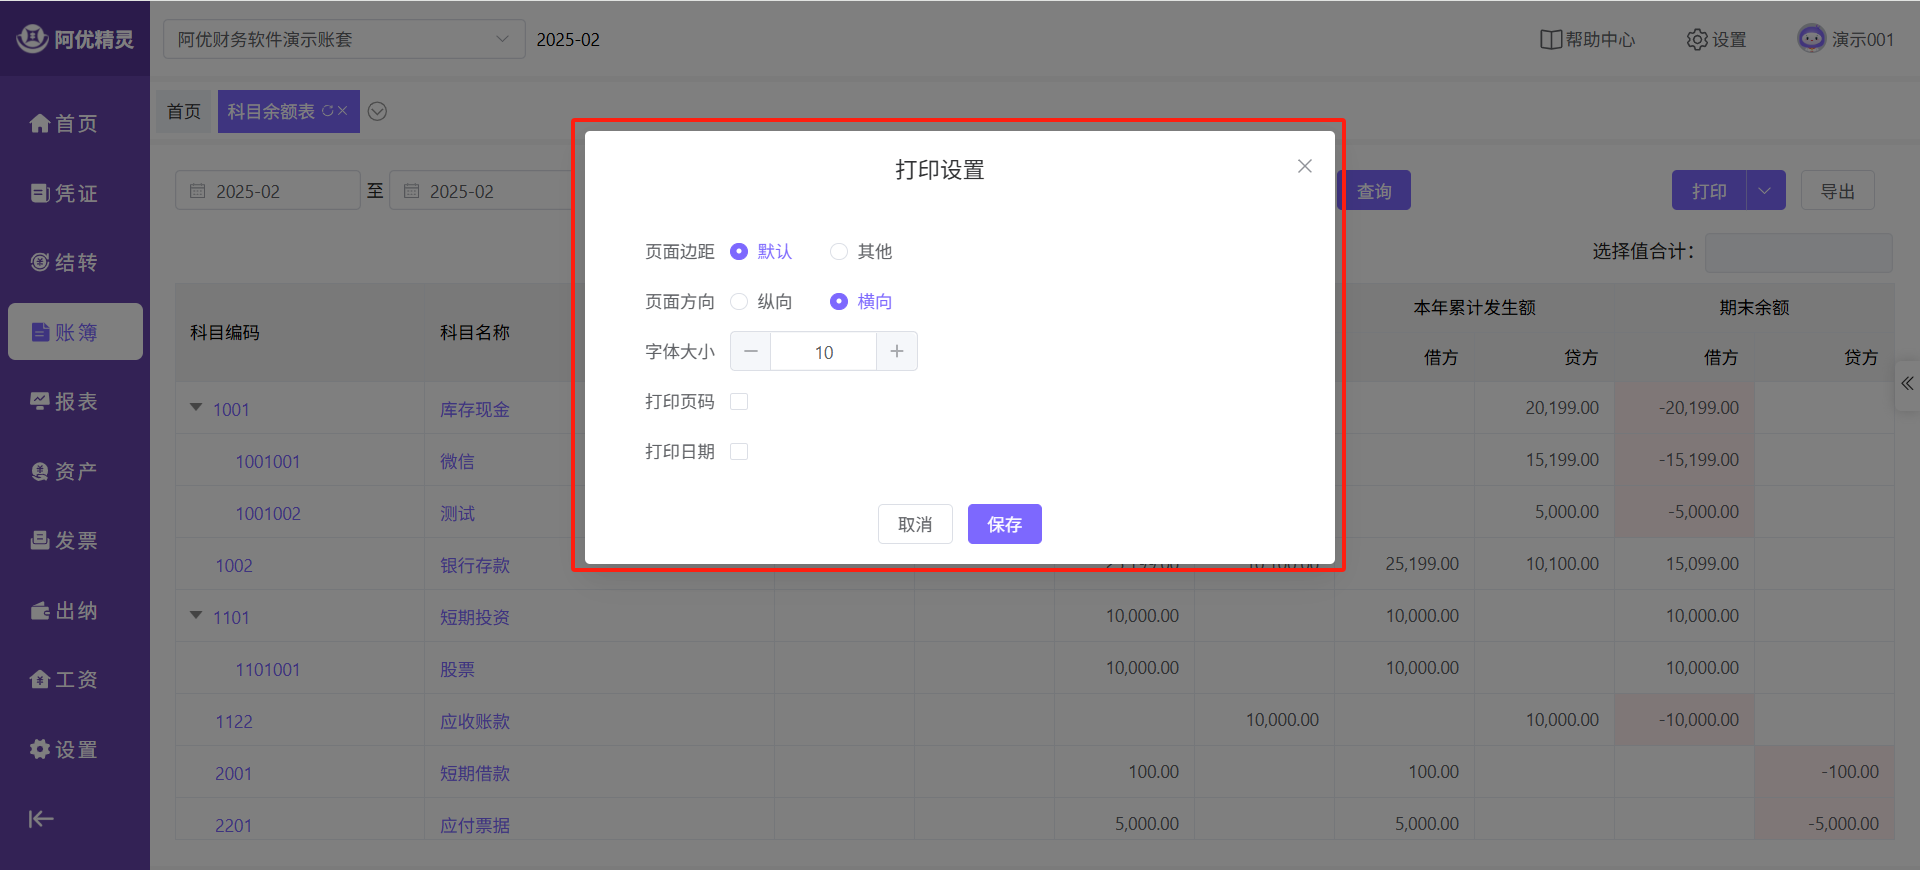Expand the right side panel arrows
This screenshot has height=870, width=1920.
pos(1907,384)
